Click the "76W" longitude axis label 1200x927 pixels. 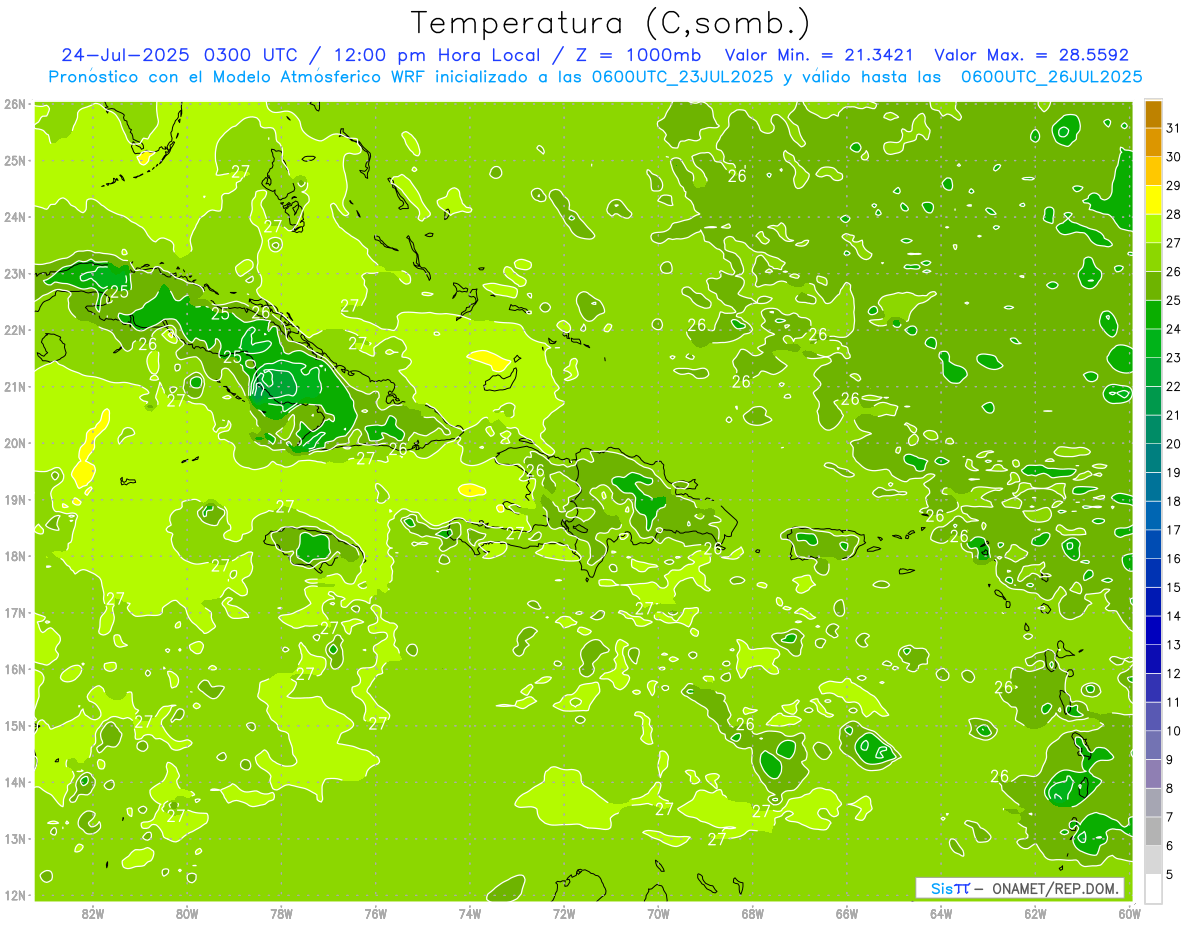coord(375,913)
